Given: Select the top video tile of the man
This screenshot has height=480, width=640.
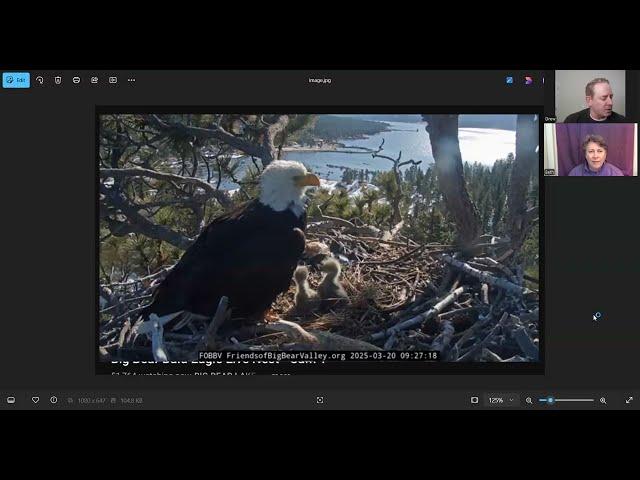Looking at the screenshot, I should 590,96.
